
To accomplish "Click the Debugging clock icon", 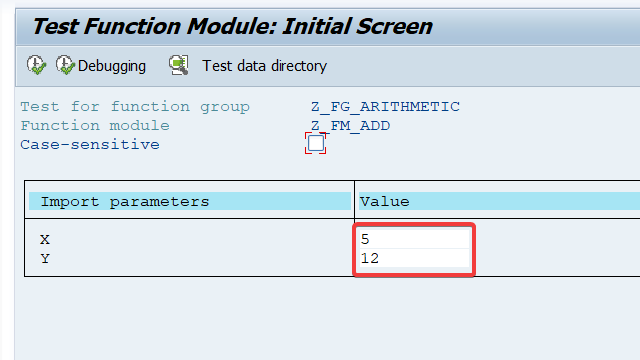I will (x=65, y=65).
